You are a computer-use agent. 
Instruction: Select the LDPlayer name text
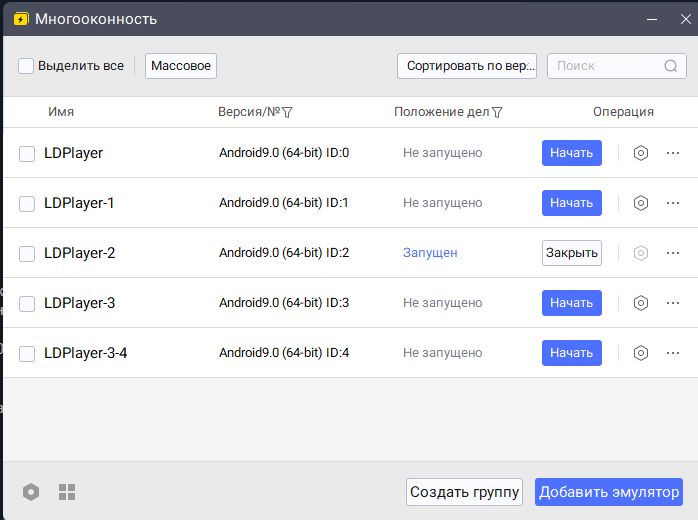[x=73, y=153]
